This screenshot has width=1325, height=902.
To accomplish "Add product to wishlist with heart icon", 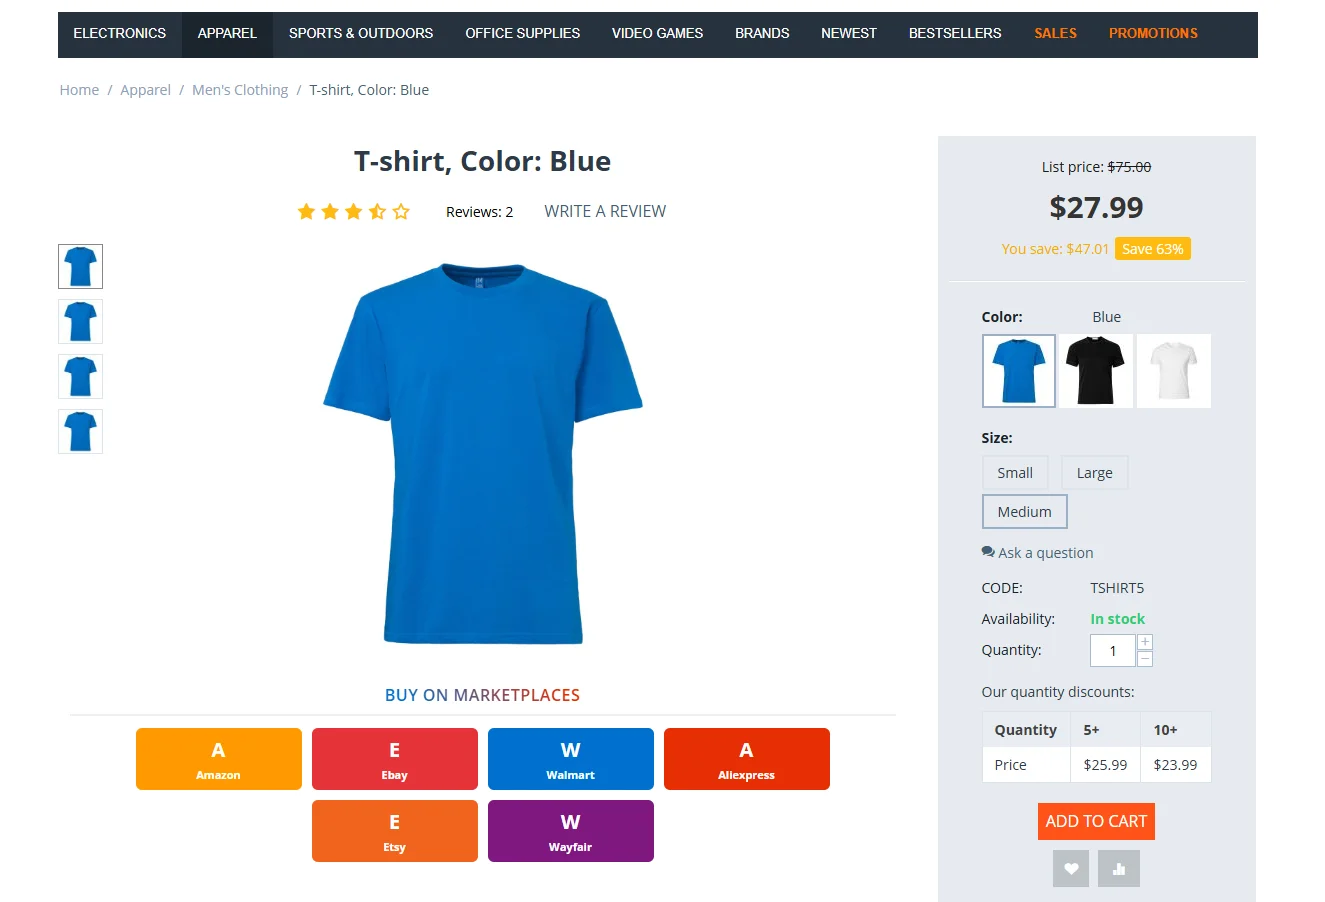I will [x=1070, y=868].
